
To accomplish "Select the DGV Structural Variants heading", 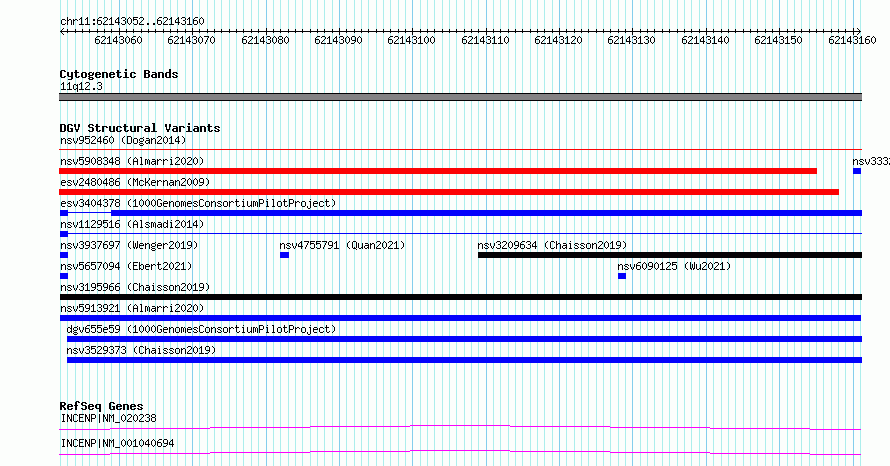I will click(x=140, y=128).
